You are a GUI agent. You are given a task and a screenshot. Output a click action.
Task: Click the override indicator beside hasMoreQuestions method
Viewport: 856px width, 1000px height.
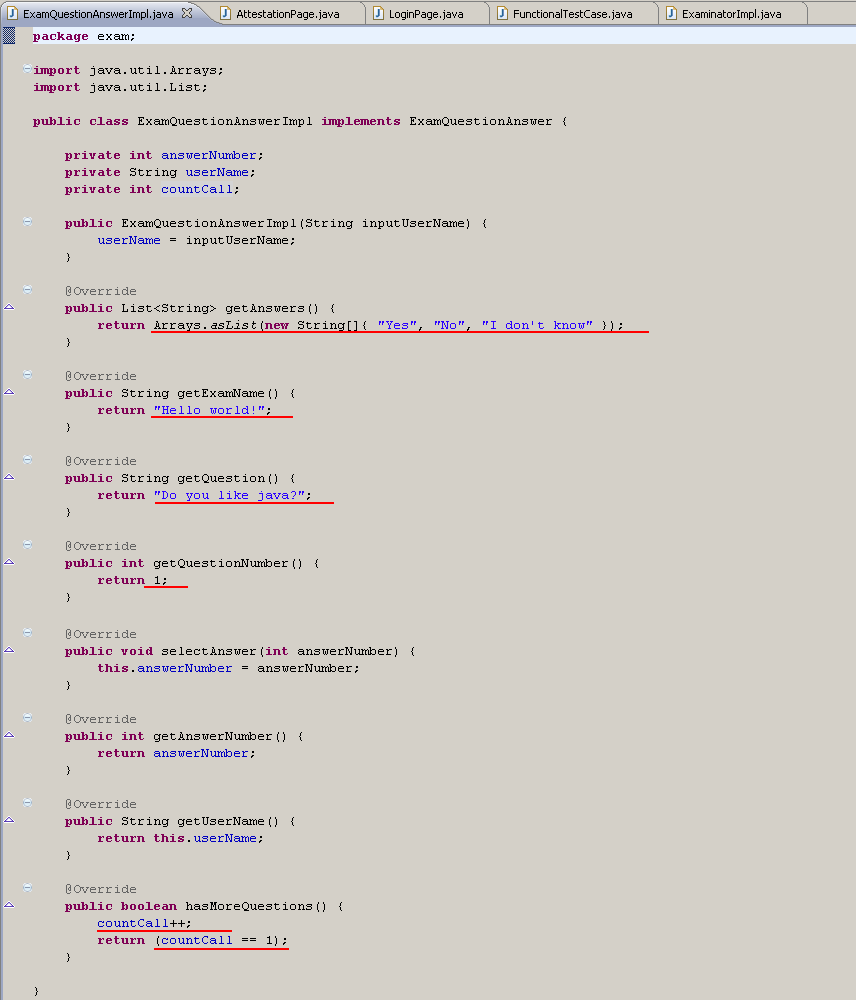click(x=9, y=905)
